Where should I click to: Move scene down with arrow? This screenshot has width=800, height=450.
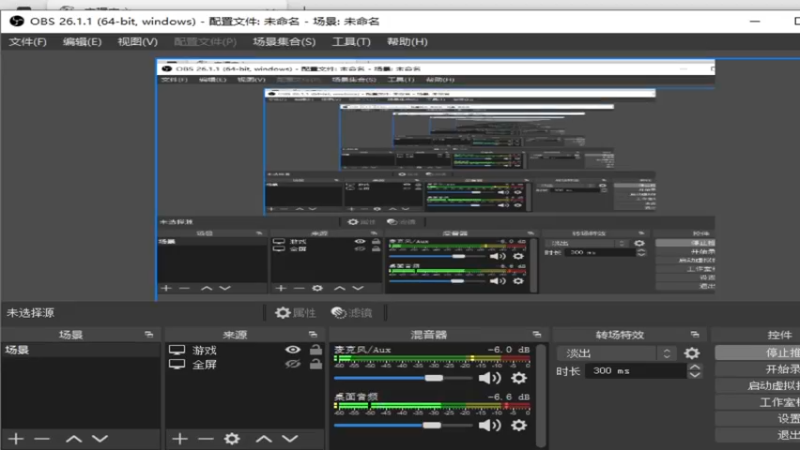click(100, 438)
